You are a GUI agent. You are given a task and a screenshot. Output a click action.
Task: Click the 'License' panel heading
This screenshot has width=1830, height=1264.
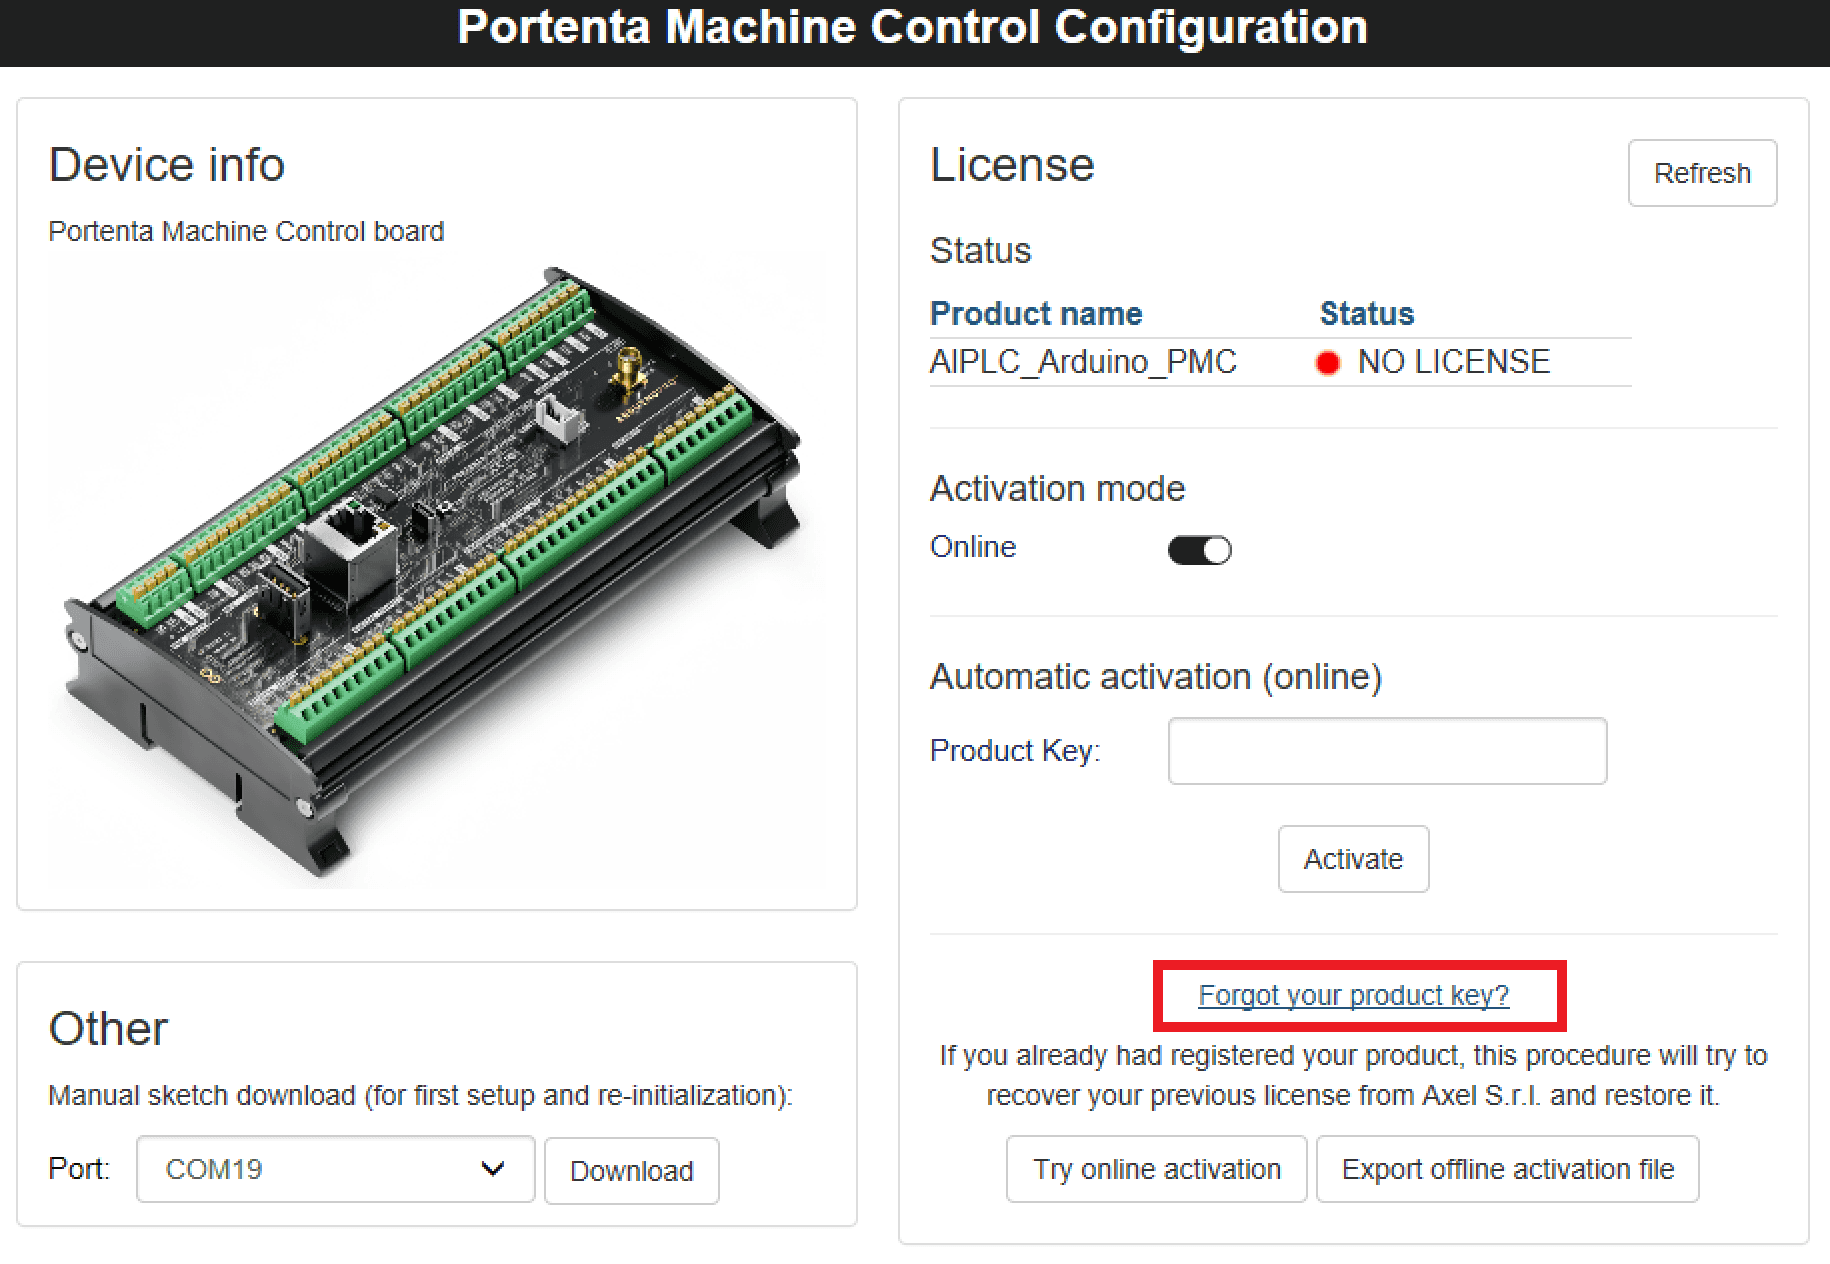pos(1012,165)
